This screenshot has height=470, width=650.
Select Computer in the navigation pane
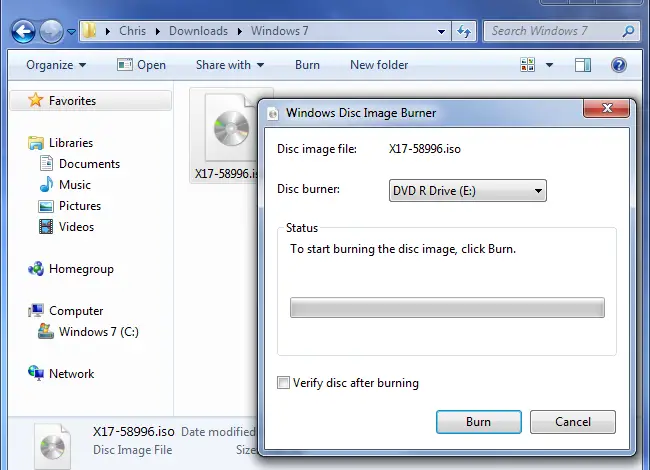(76, 311)
